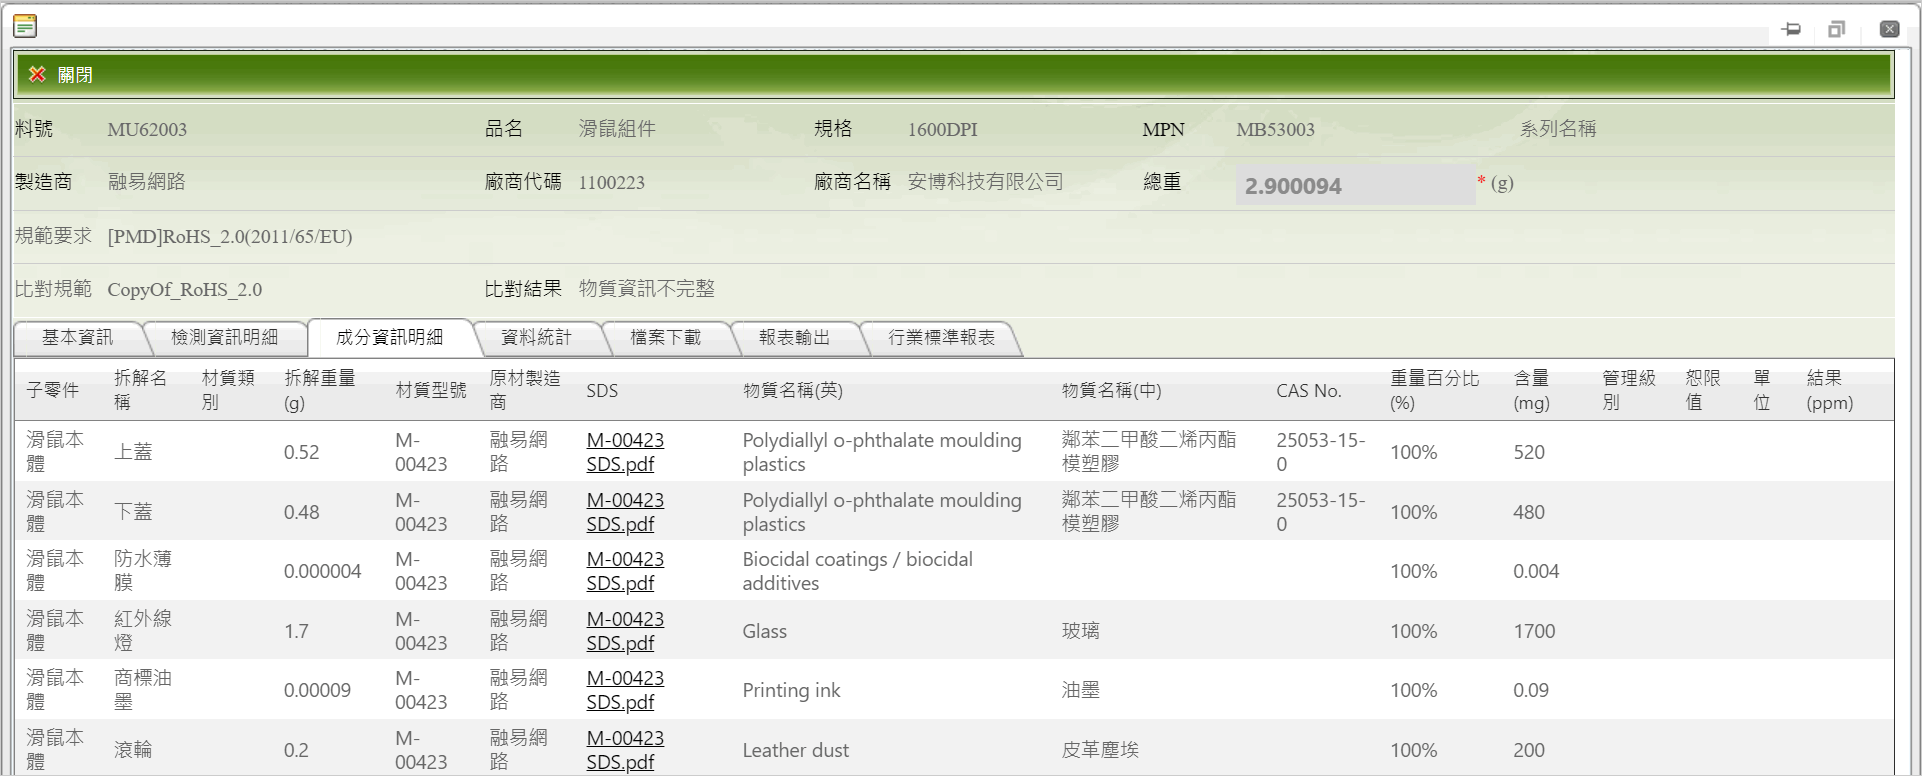Viewport: 1922px width, 776px height.
Task: Click the 商標油墨 cell
Action: tap(143, 690)
